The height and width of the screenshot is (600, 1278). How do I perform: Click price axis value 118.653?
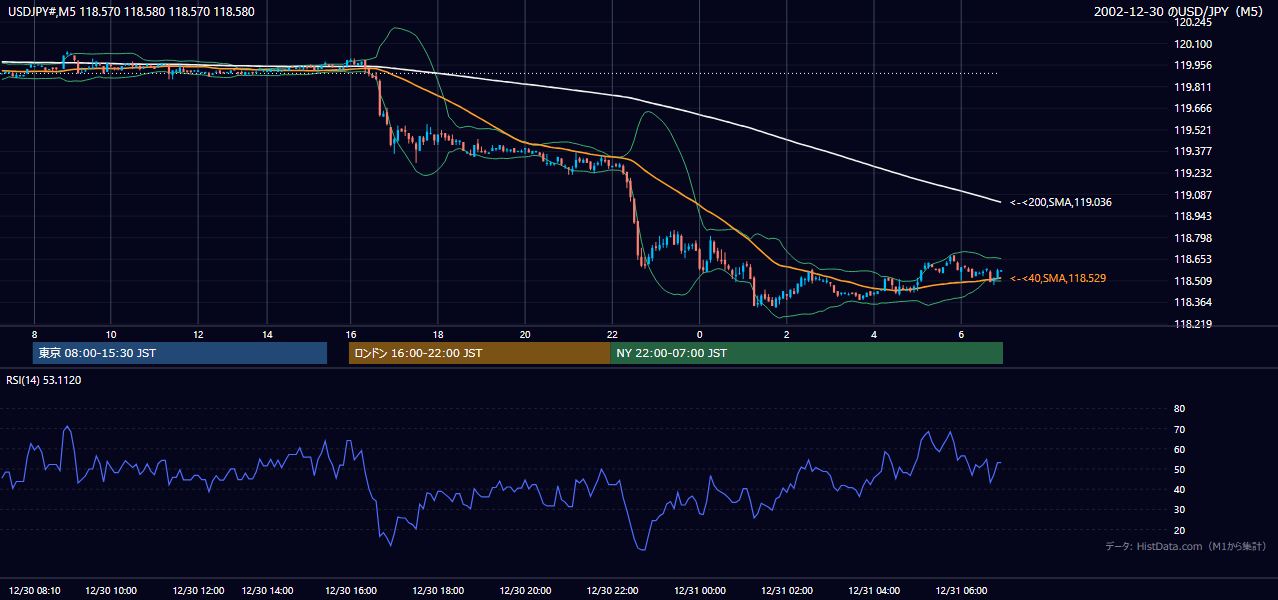click(1194, 259)
